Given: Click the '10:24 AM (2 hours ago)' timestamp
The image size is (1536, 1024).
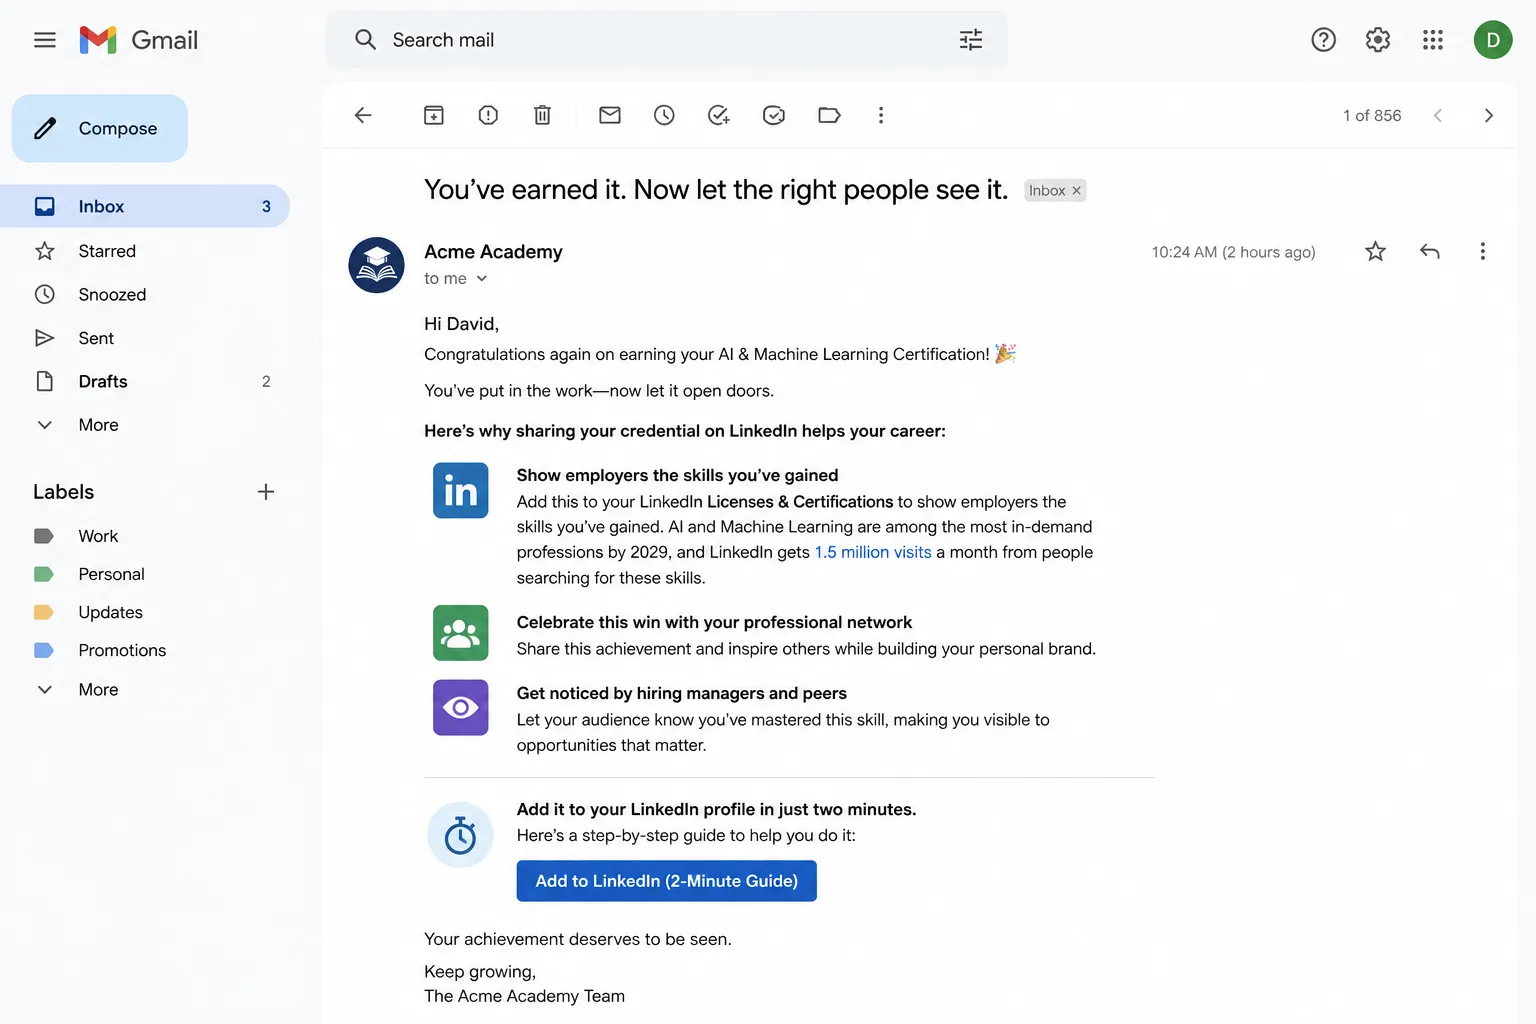Looking at the screenshot, I should tap(1233, 252).
